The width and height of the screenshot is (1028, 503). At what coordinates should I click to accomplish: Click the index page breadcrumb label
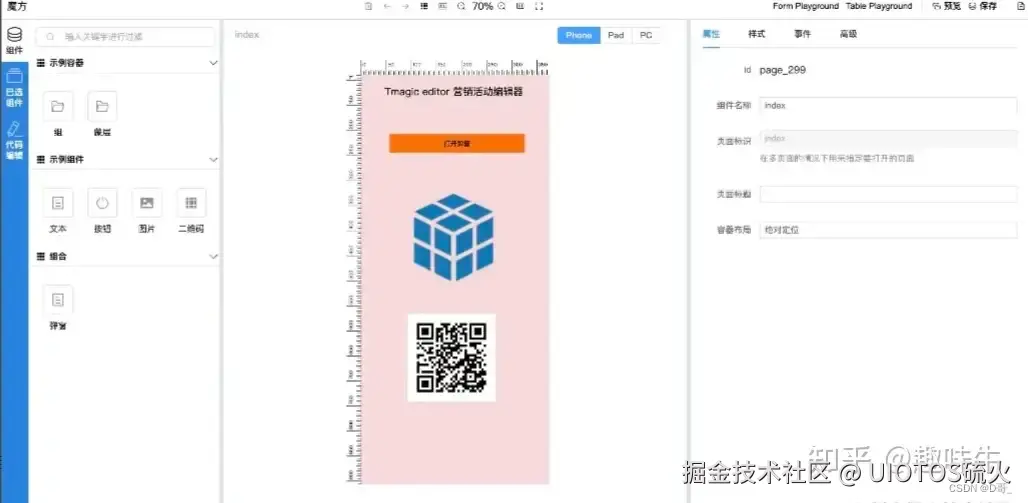click(x=247, y=35)
